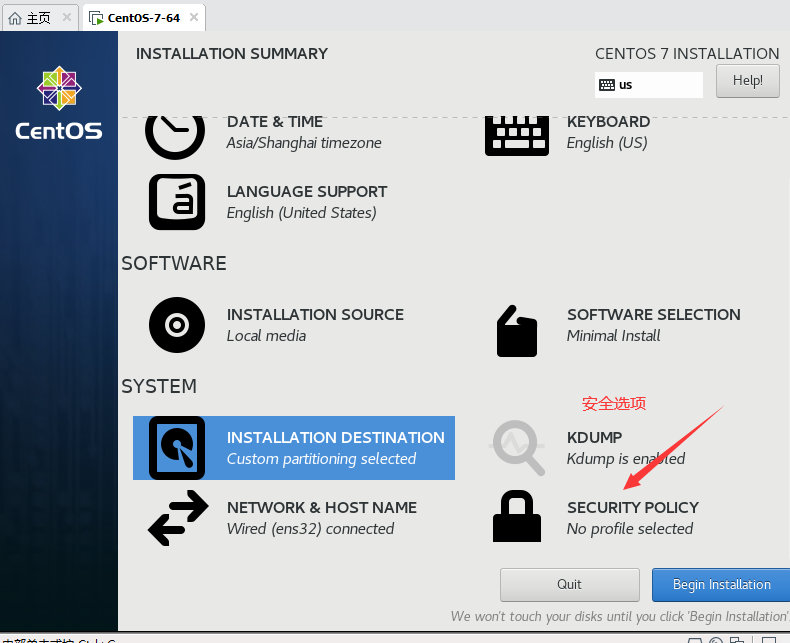The height and width of the screenshot is (643, 790).
Task: Click Custom partitioning selected text
Action: click(321, 459)
